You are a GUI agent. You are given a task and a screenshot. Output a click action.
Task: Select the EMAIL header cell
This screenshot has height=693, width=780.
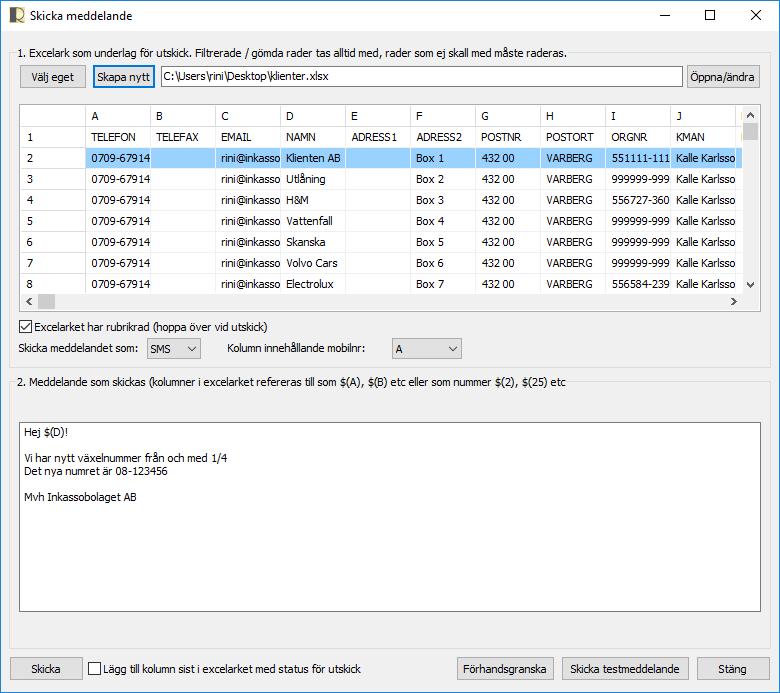(248, 137)
